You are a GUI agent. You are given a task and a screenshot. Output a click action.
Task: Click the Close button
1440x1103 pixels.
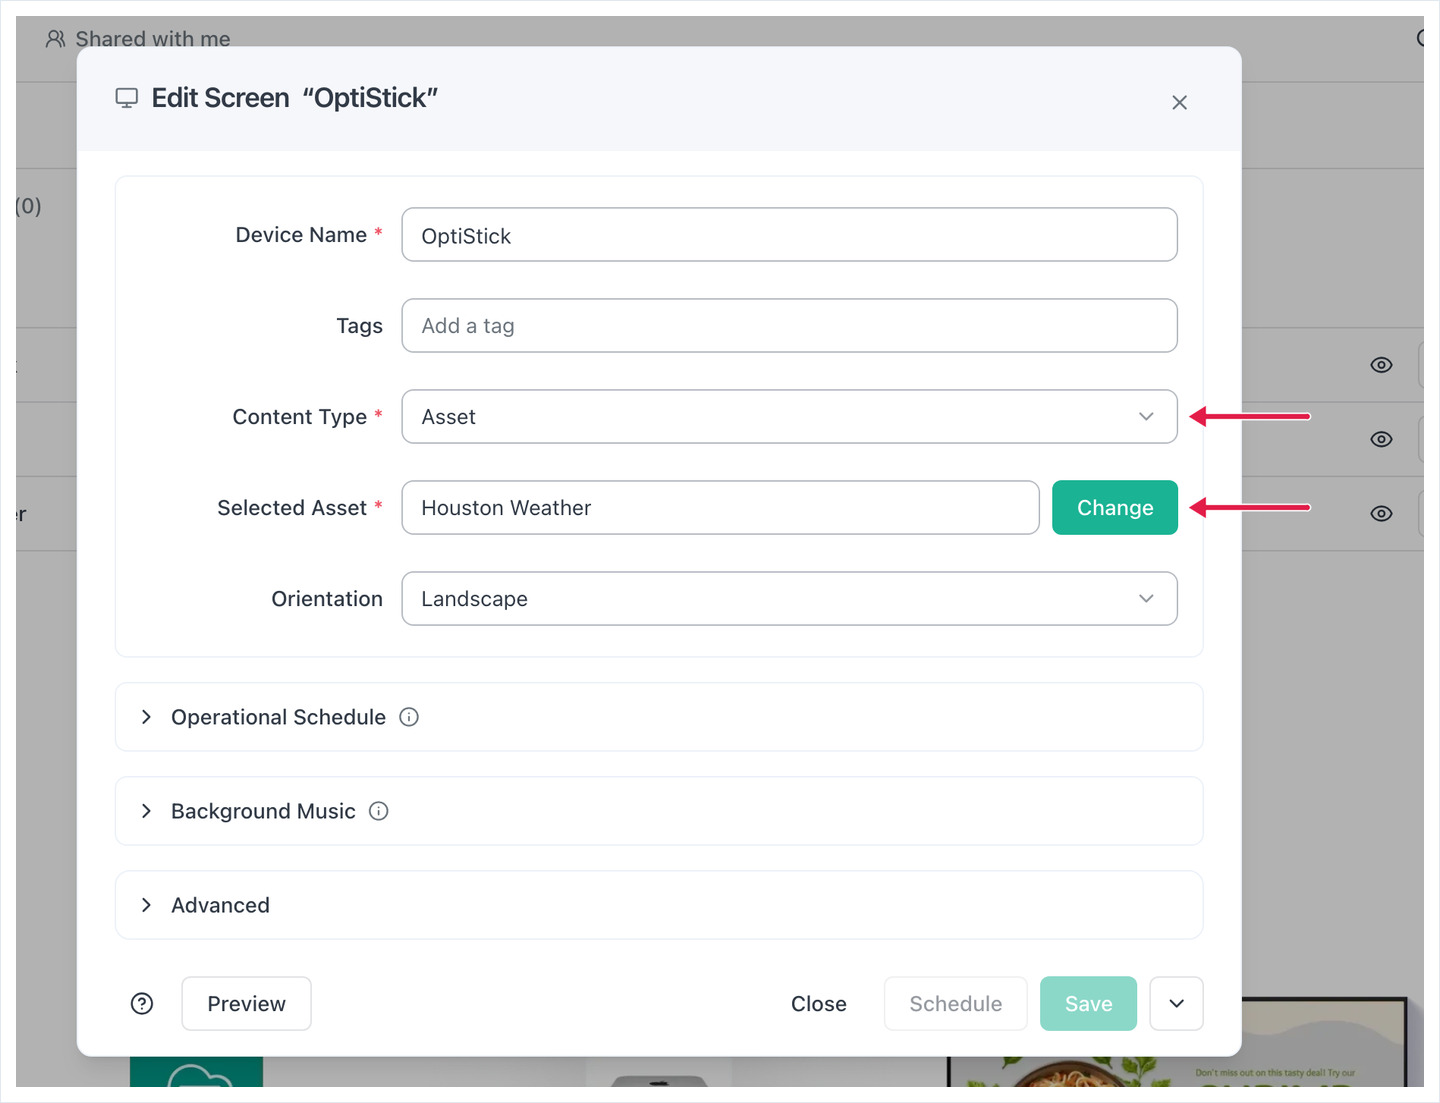[x=818, y=1003]
